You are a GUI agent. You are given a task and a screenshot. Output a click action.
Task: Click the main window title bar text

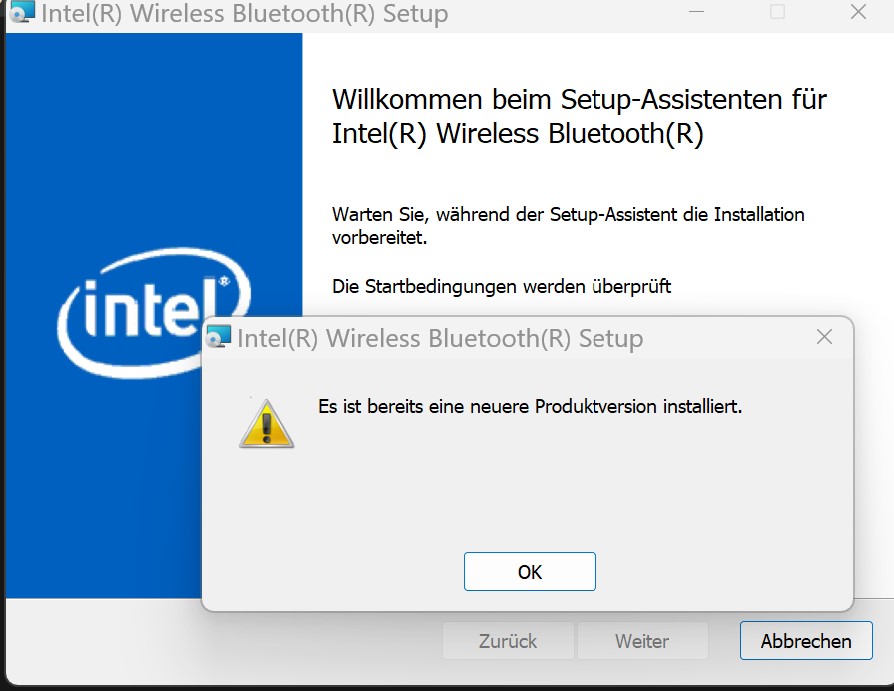(245, 13)
